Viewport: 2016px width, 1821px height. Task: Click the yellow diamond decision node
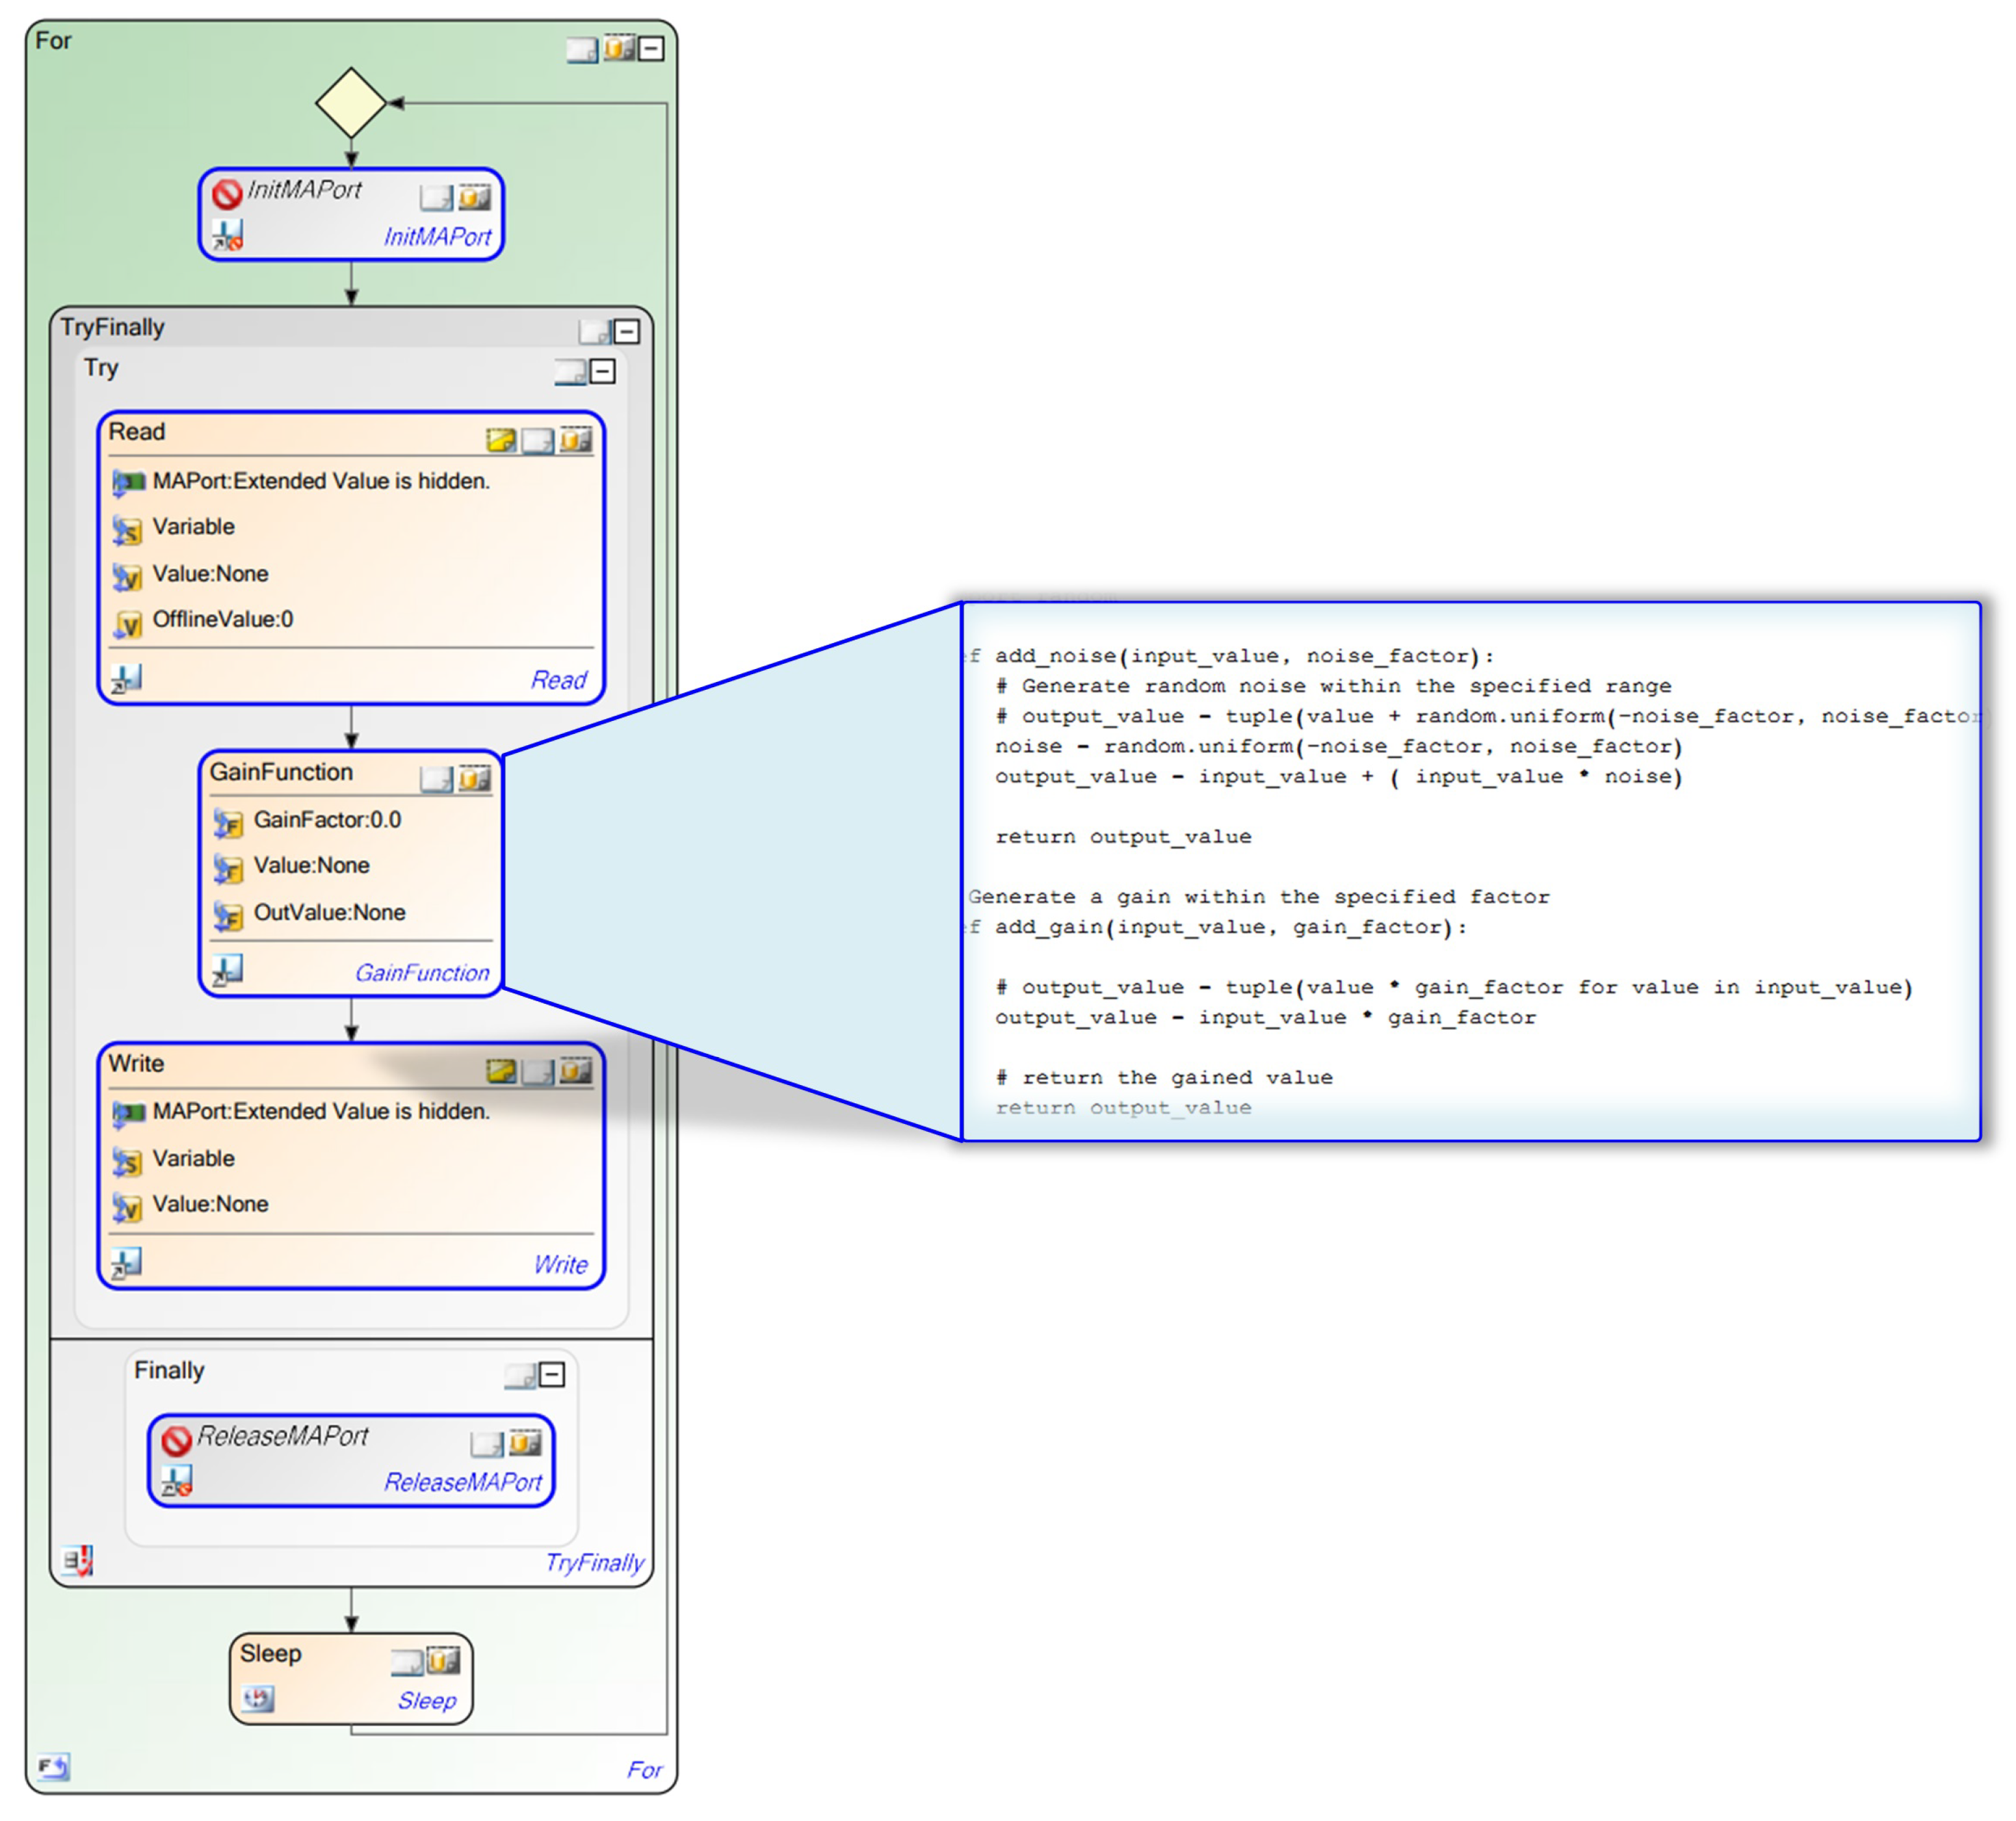coord(351,103)
